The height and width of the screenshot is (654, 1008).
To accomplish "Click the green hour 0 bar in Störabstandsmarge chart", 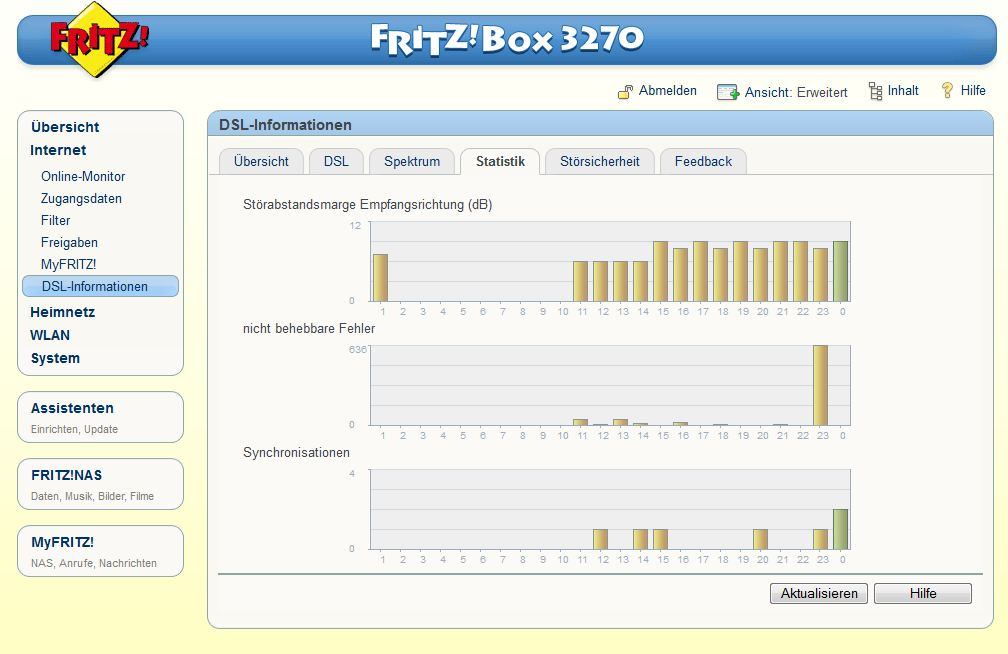I will (840, 271).
